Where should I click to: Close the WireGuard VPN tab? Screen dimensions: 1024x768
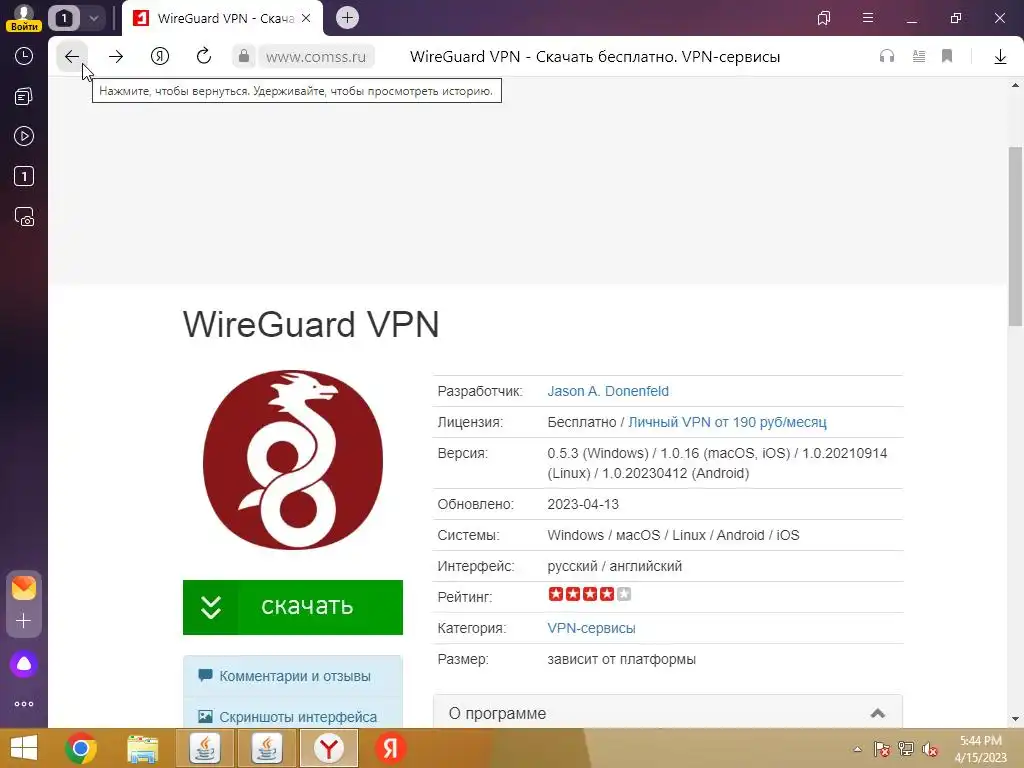pyautogui.click(x=306, y=18)
